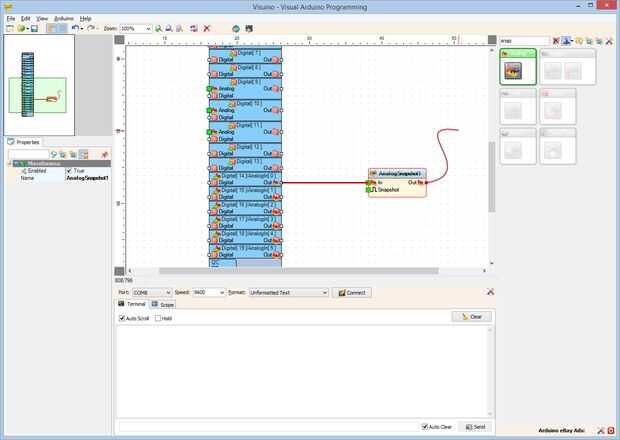The width and height of the screenshot is (620, 440).
Task: Click the Snapshot clock input pin
Action: pyautogui.click(x=368, y=190)
